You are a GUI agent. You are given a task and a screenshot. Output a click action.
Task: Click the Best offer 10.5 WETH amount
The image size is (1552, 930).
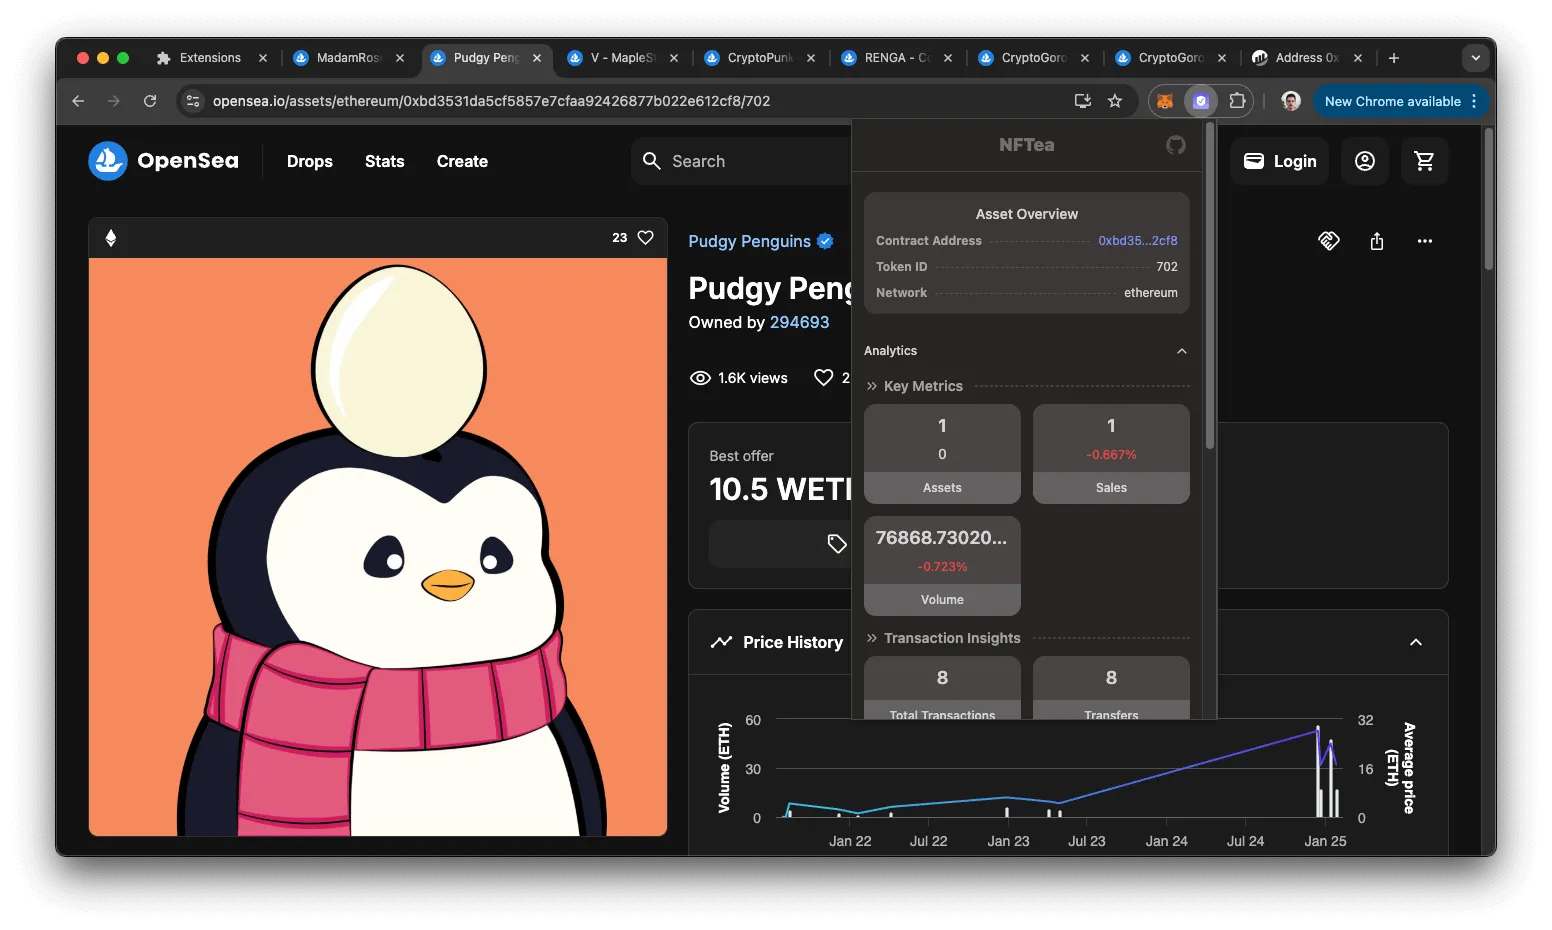780,489
